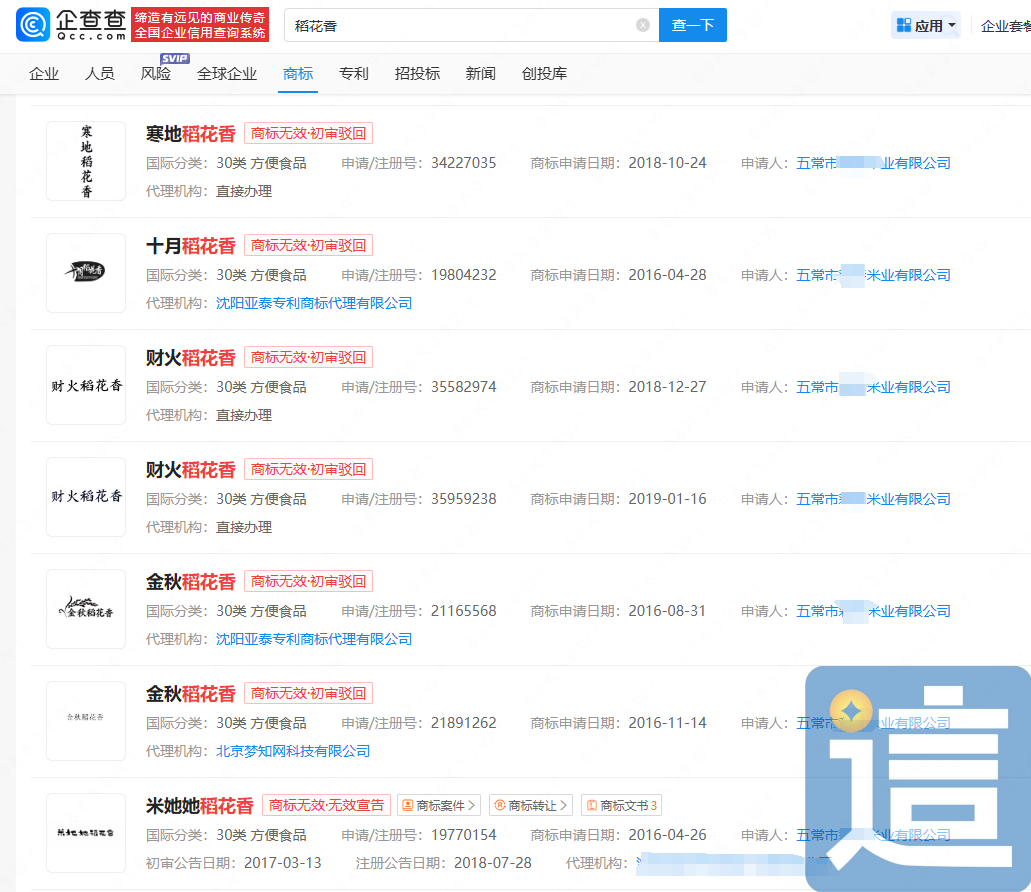Image resolution: width=1031 pixels, height=892 pixels.
Task: Open applicant link for application 21165568
Action: pos(873,611)
